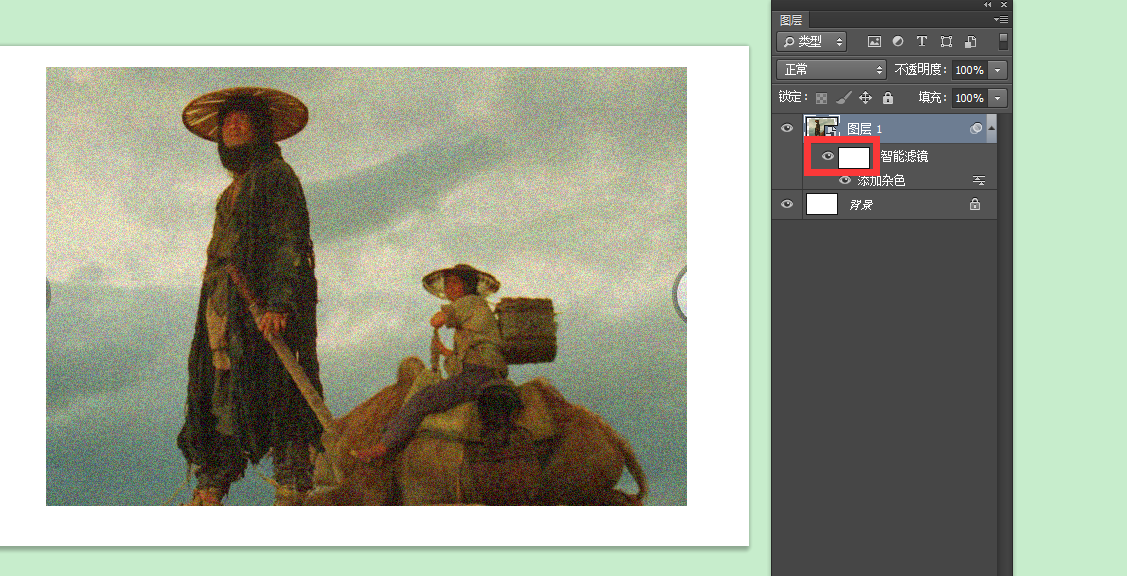
Task: Open the opacity slider dropdown arrow
Action: [998, 70]
